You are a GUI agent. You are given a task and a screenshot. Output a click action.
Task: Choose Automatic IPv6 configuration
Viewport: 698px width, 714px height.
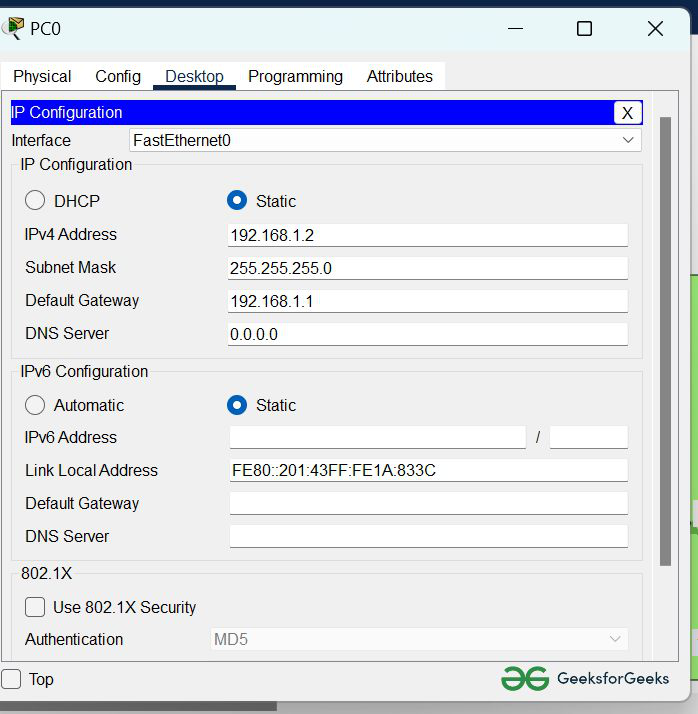point(35,405)
